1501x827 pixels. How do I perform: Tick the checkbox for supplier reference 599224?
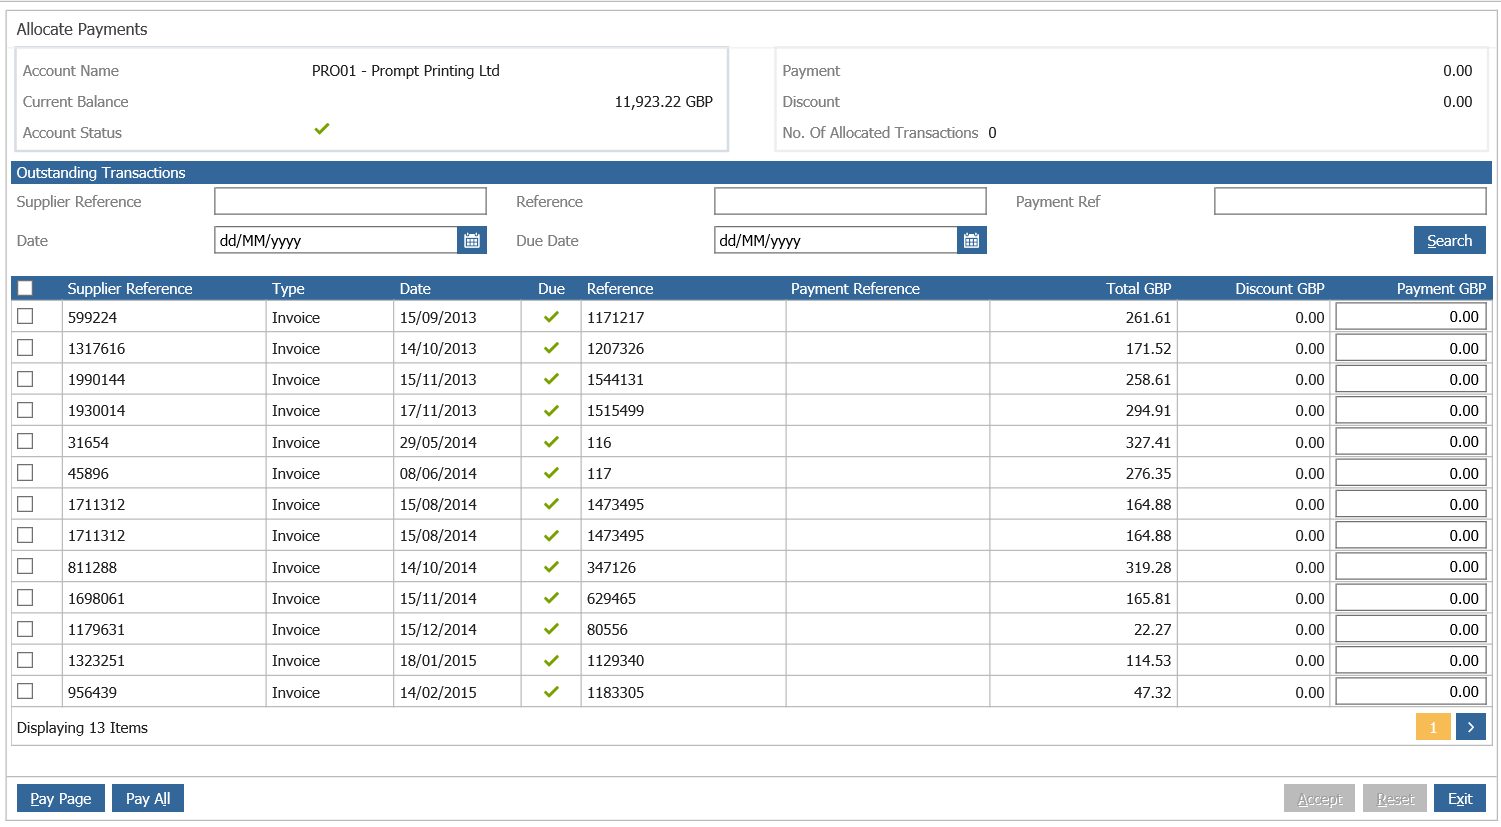[x=25, y=316]
